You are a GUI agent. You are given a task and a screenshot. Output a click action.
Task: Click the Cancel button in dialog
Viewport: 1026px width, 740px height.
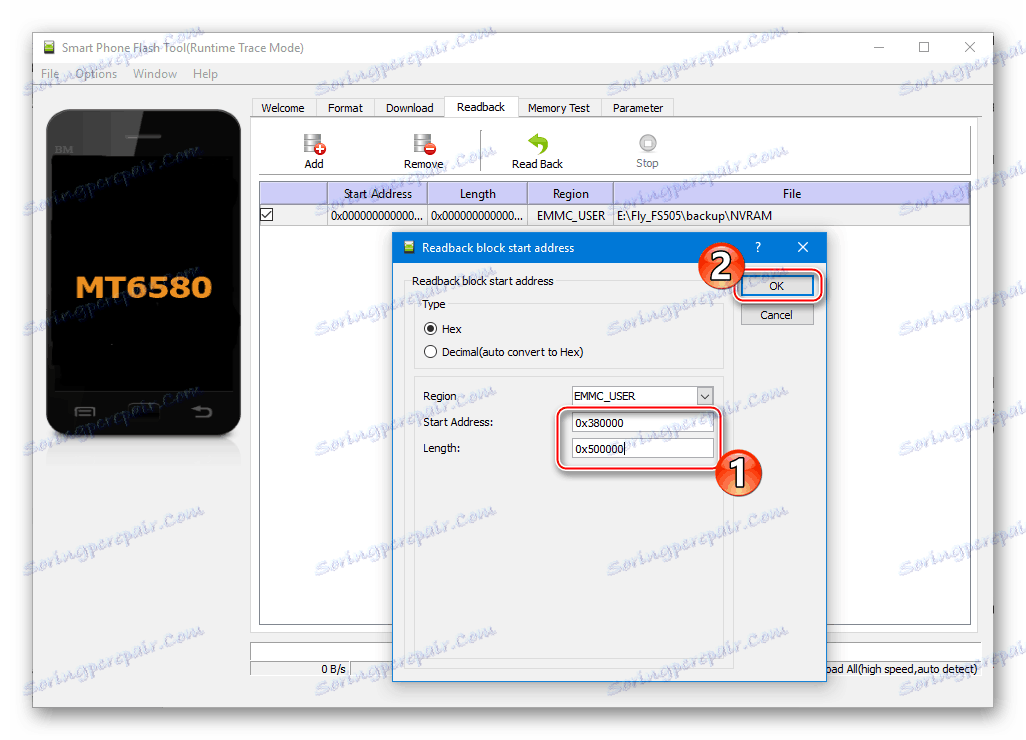coord(777,315)
